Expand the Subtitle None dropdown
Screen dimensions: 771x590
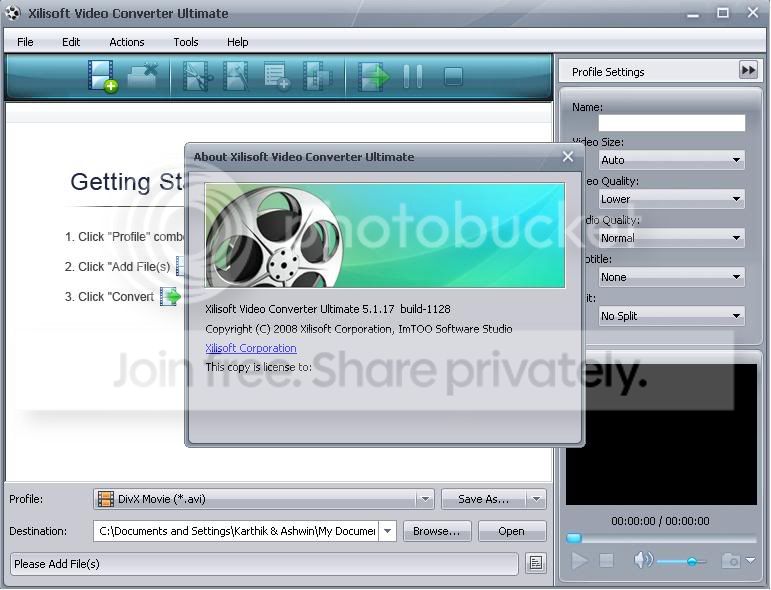pyautogui.click(x=736, y=277)
